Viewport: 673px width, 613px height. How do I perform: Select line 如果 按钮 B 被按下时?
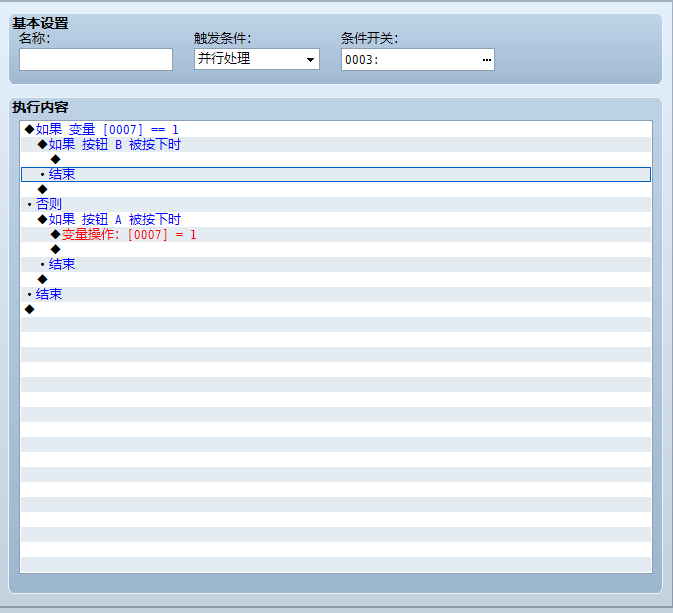point(336,145)
